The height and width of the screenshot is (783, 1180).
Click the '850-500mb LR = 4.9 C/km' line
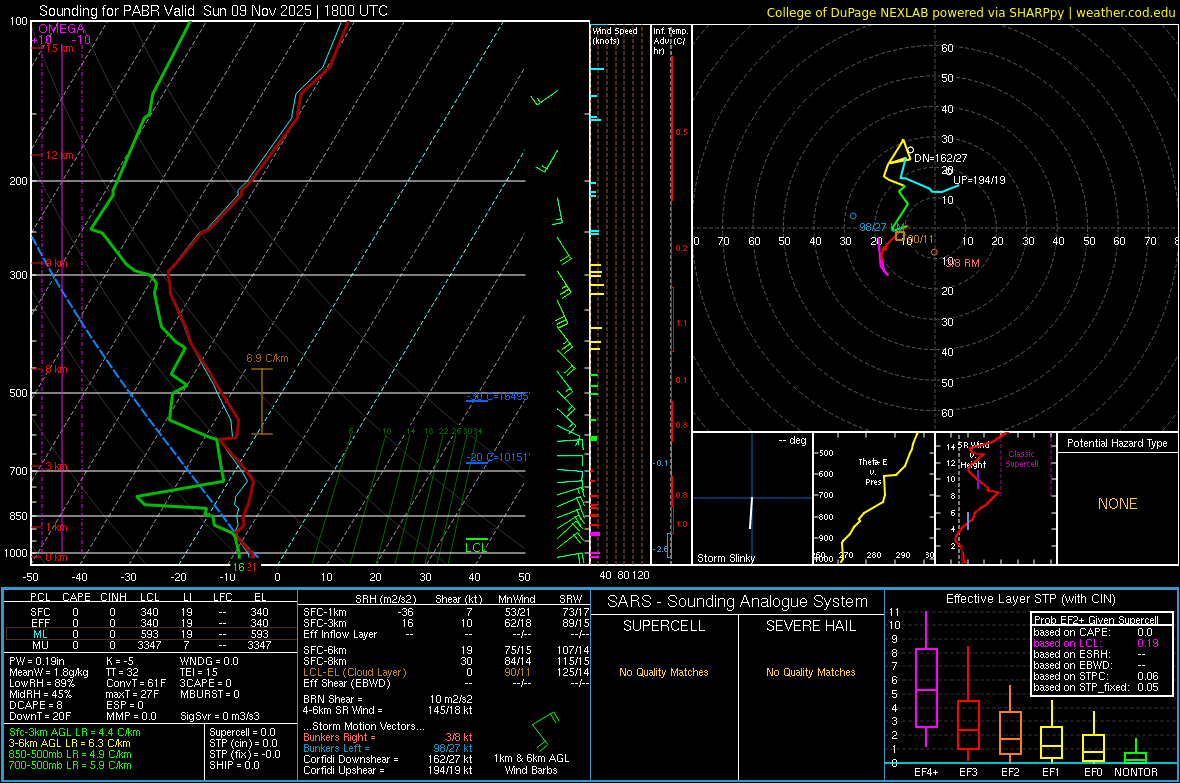click(69, 754)
